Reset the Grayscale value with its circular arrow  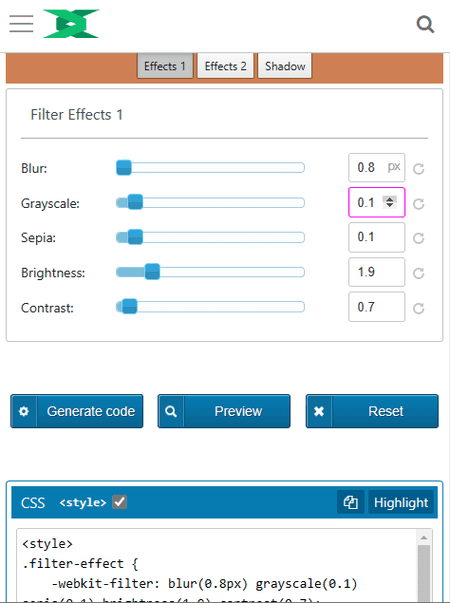point(418,203)
